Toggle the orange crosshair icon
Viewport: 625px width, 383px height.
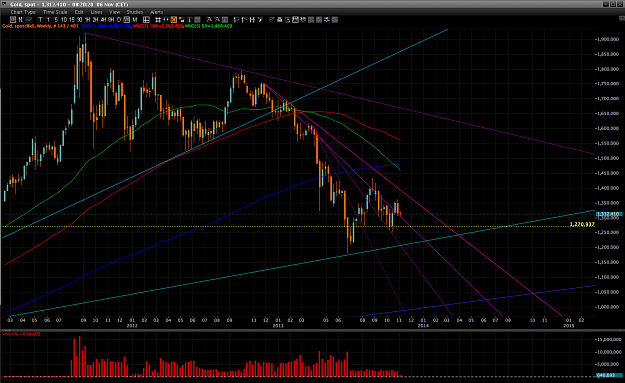pyautogui.click(x=174, y=20)
